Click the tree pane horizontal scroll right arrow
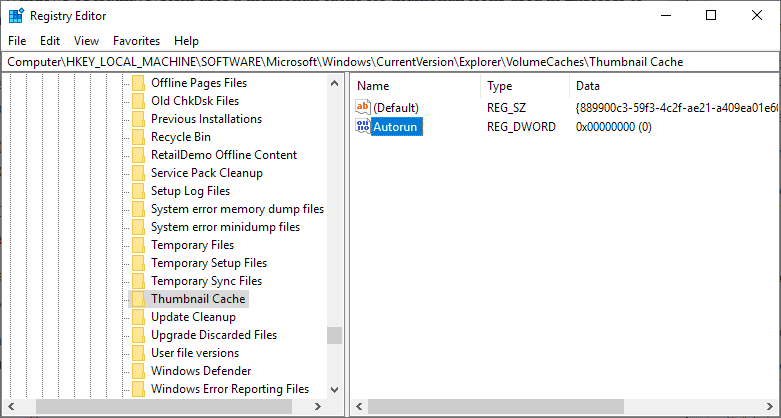 [318, 407]
